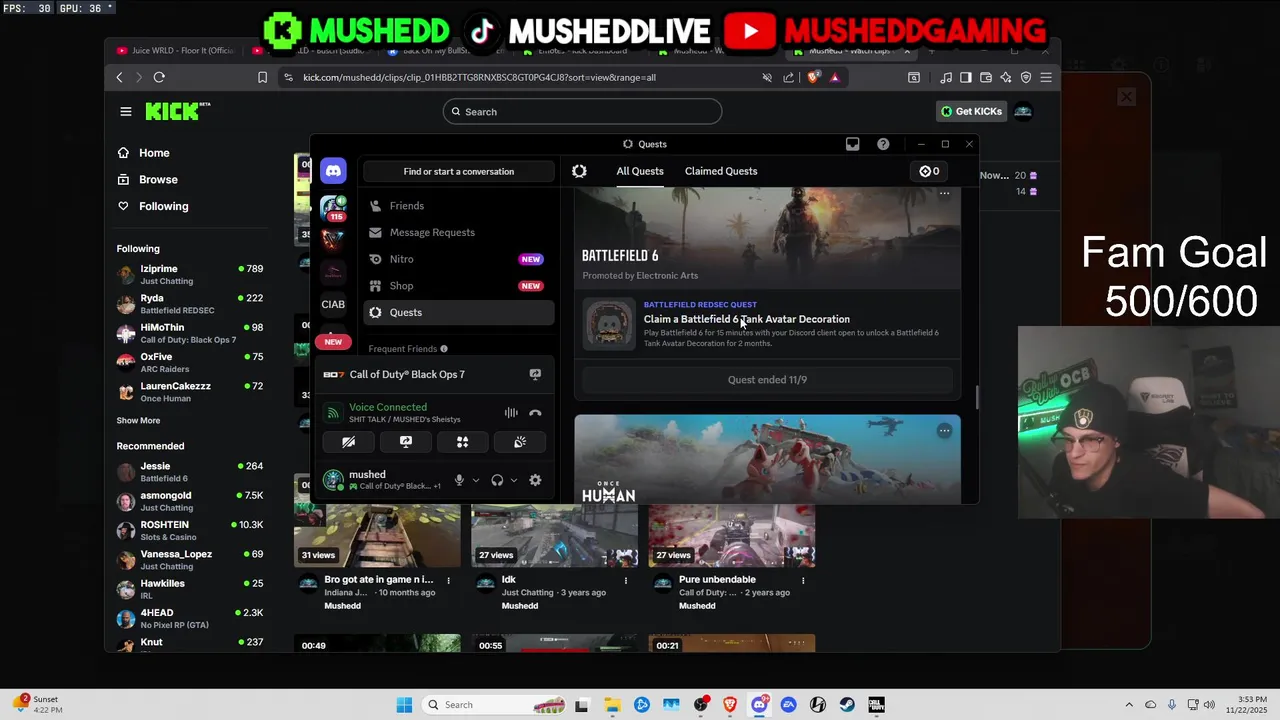Open Steam from the taskbar
This screenshot has height=720, width=1280.
pyautogui.click(x=847, y=705)
